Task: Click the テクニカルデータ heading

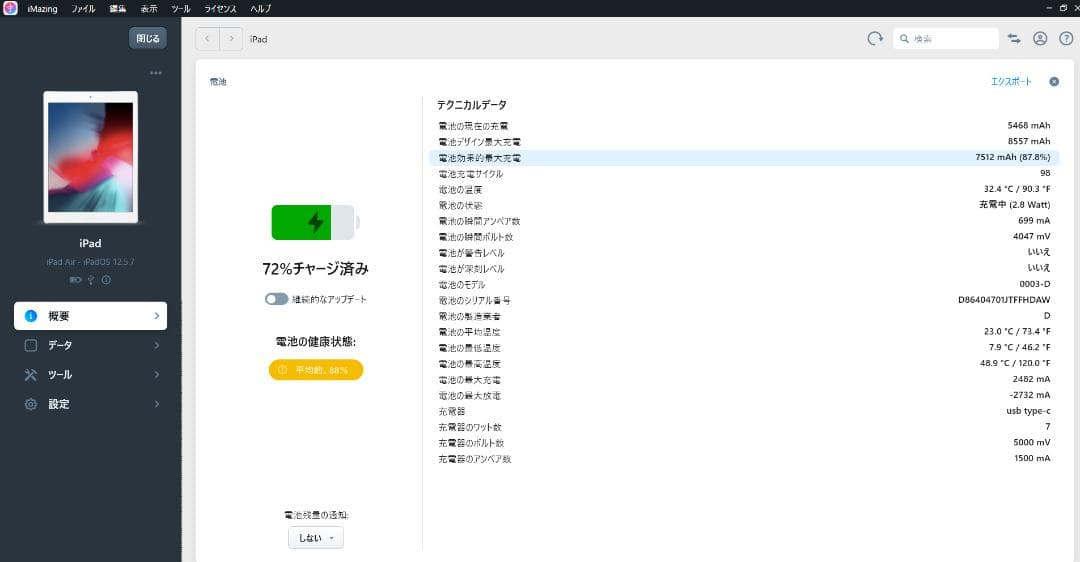Action: pos(472,105)
